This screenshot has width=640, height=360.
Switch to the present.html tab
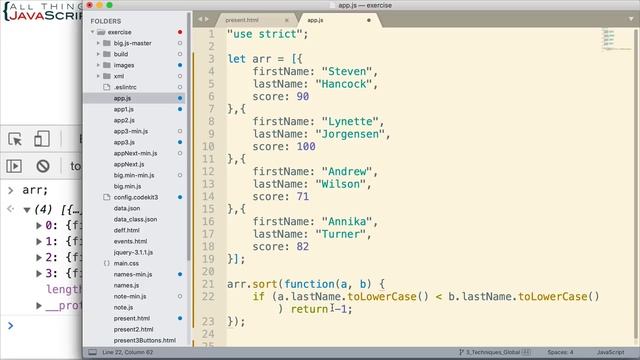[242, 20]
